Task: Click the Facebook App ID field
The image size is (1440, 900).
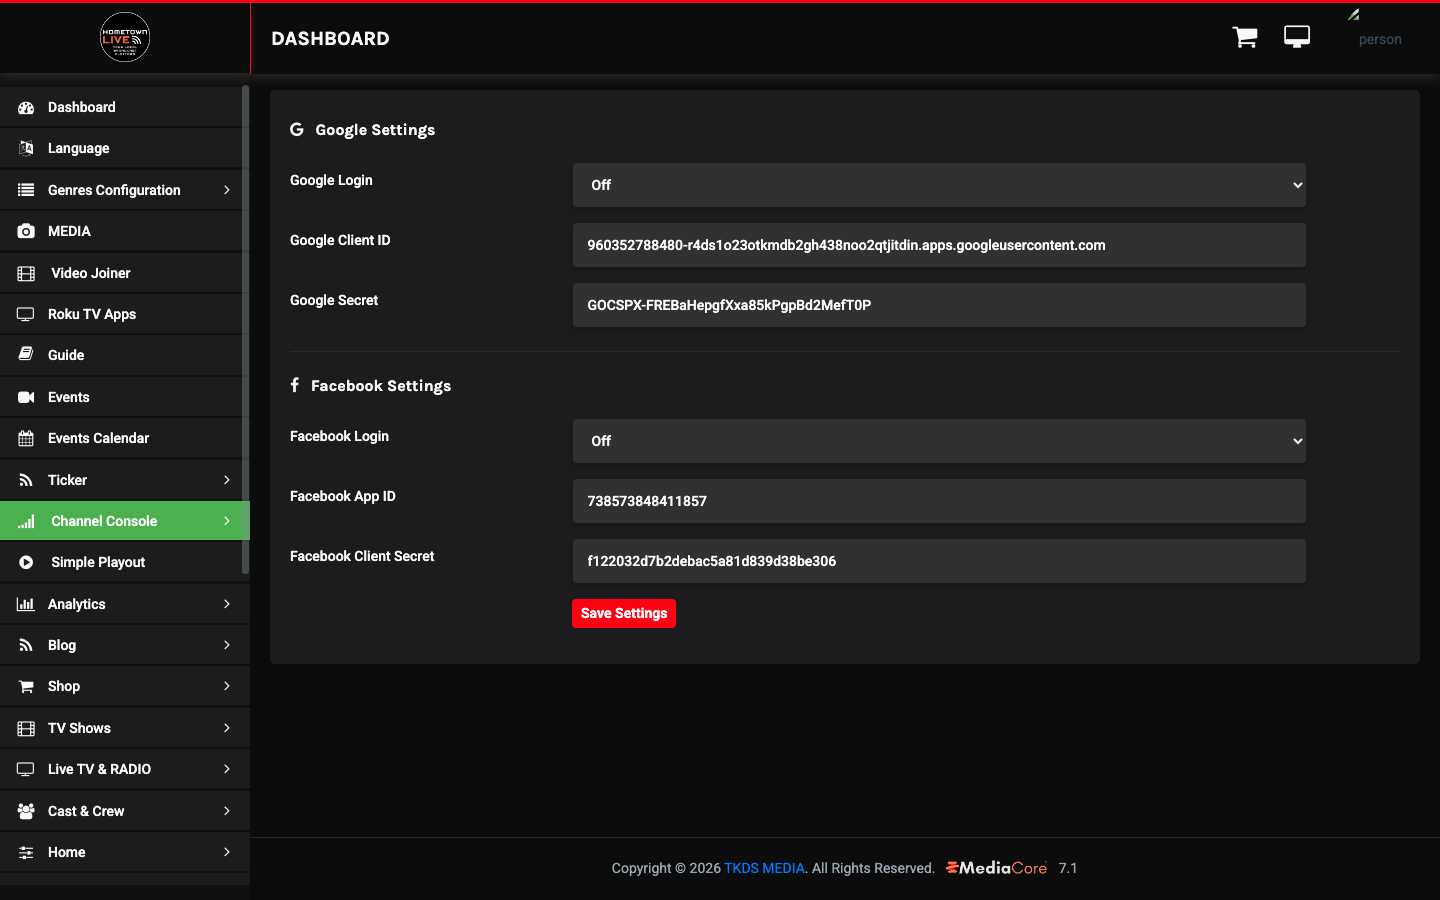Action: pyautogui.click(x=939, y=501)
